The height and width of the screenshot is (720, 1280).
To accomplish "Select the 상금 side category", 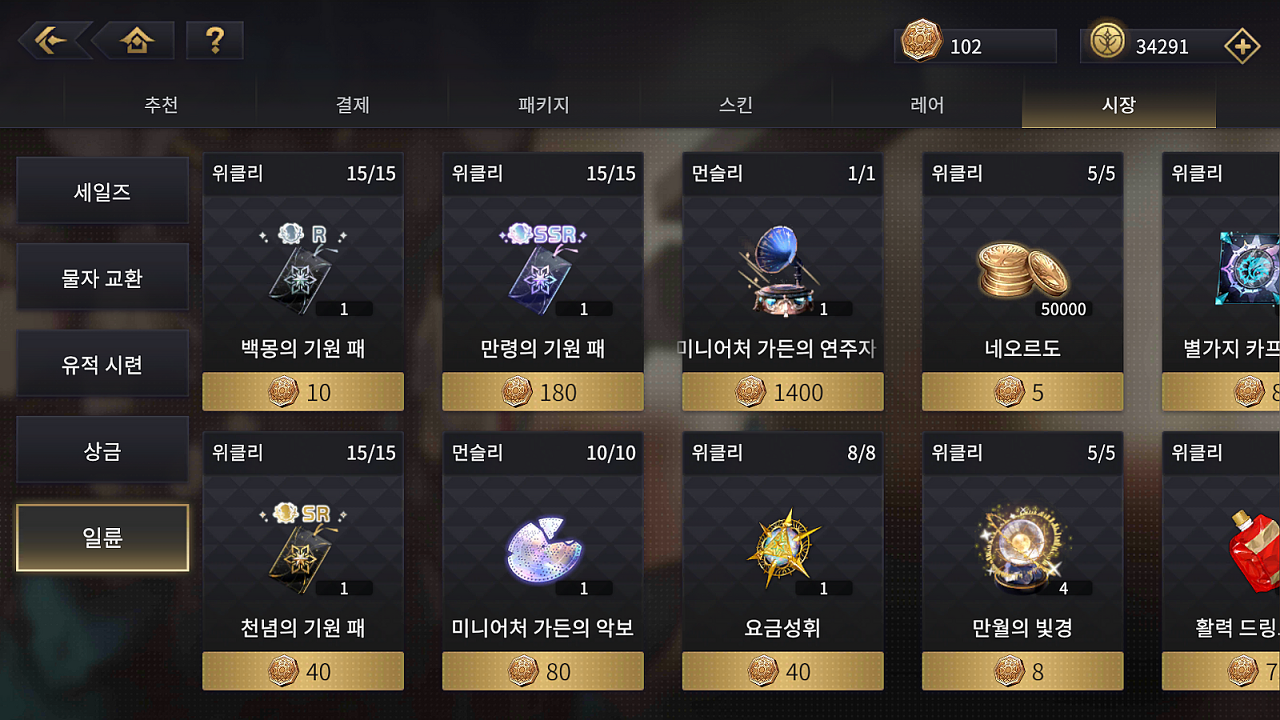I will 102,451.
